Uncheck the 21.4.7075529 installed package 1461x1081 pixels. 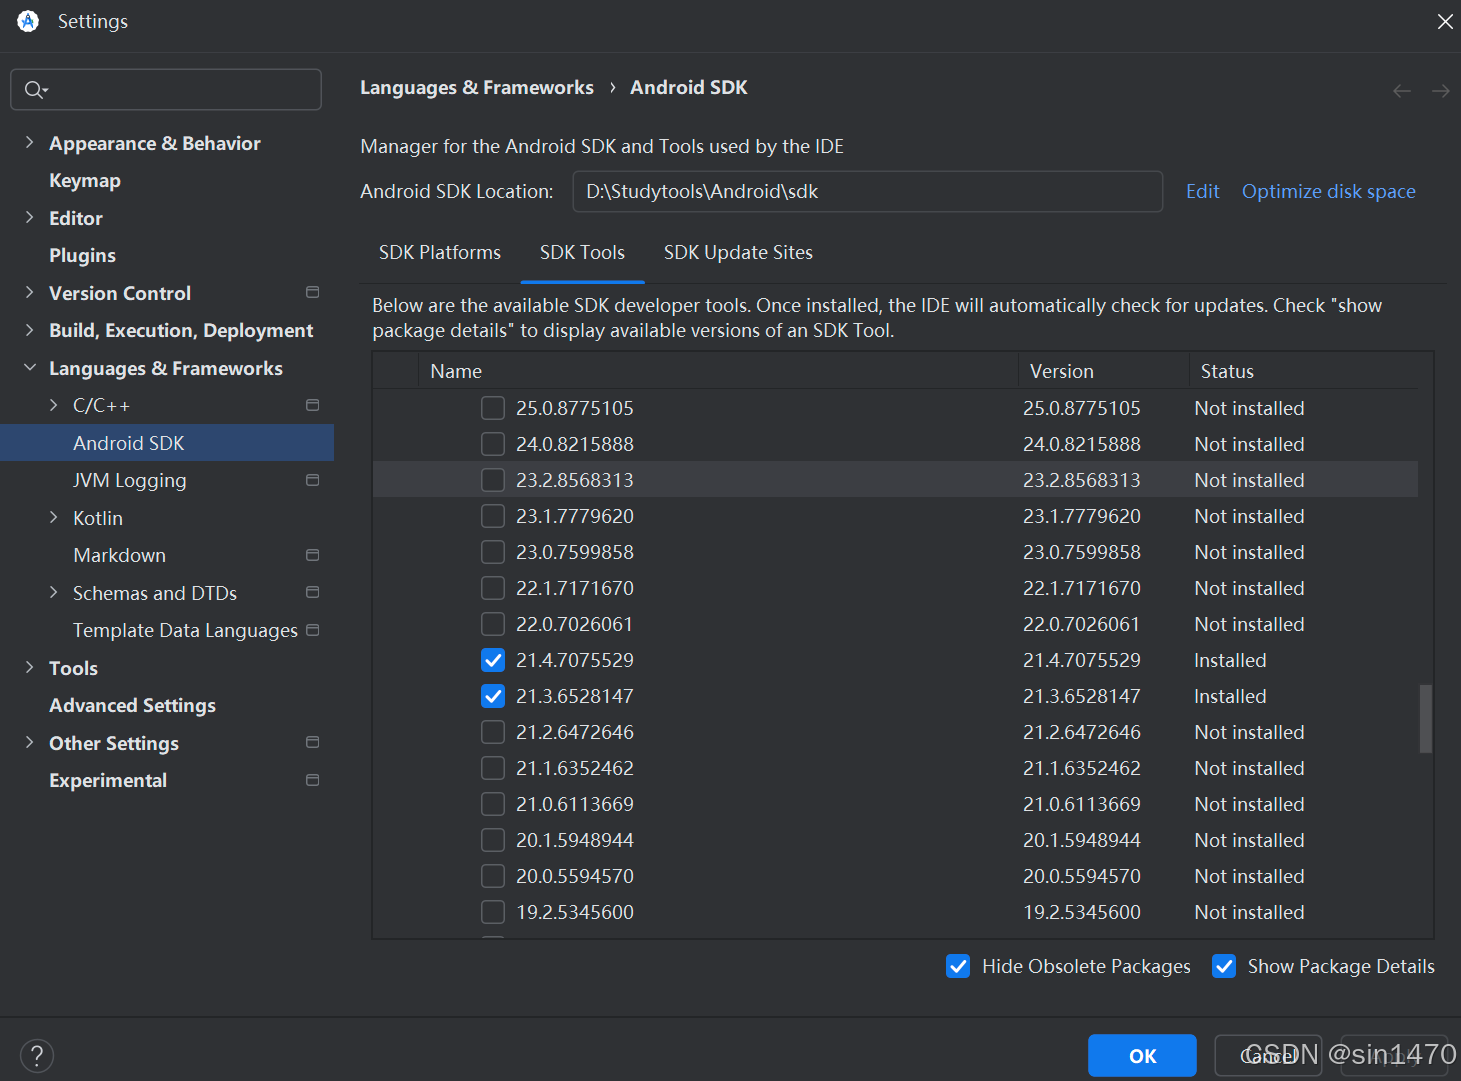tap(493, 660)
